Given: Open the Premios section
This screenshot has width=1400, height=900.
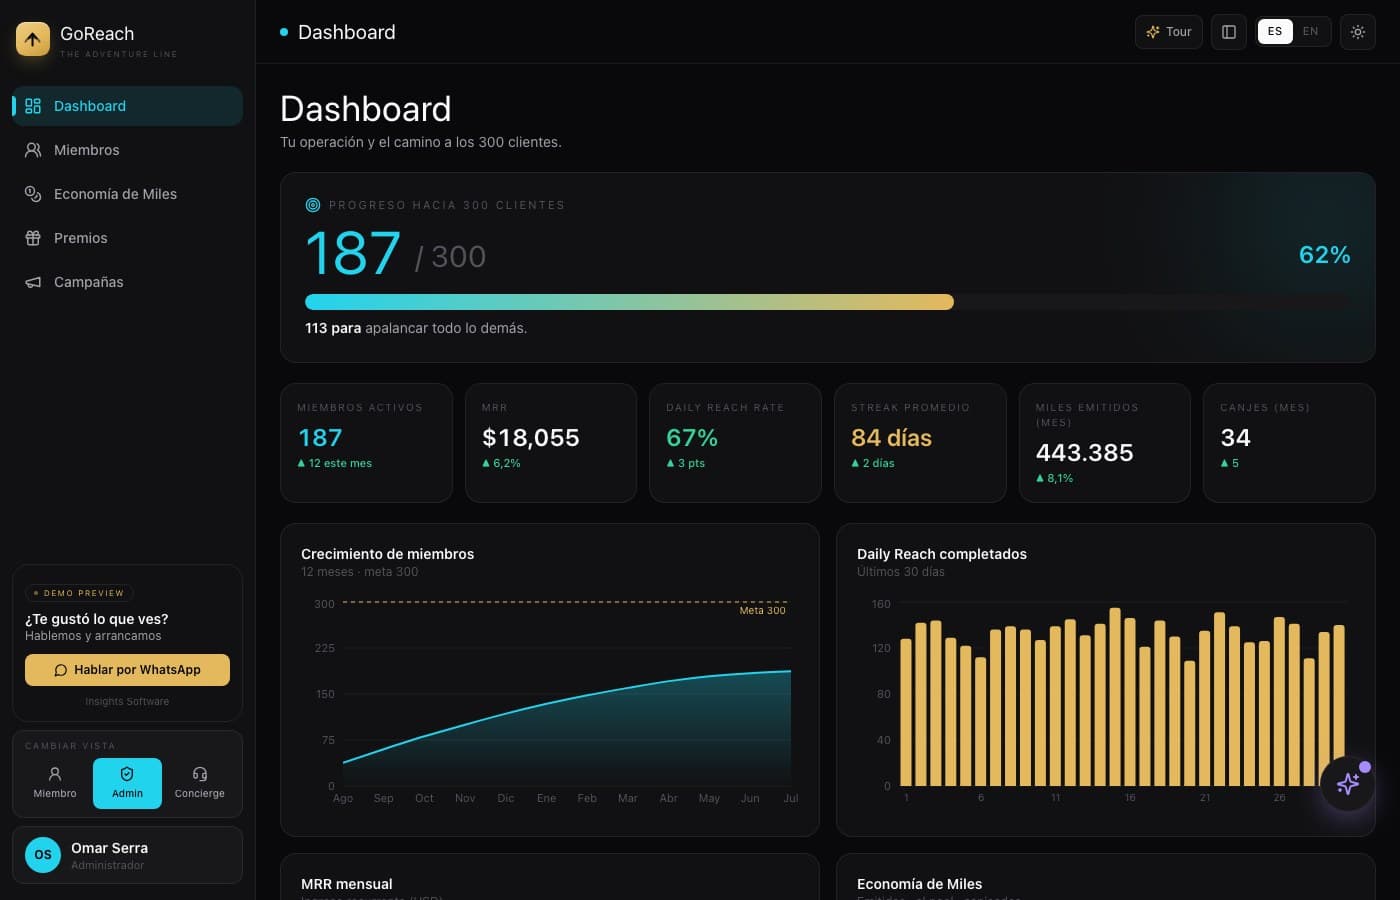Looking at the screenshot, I should click(x=127, y=238).
